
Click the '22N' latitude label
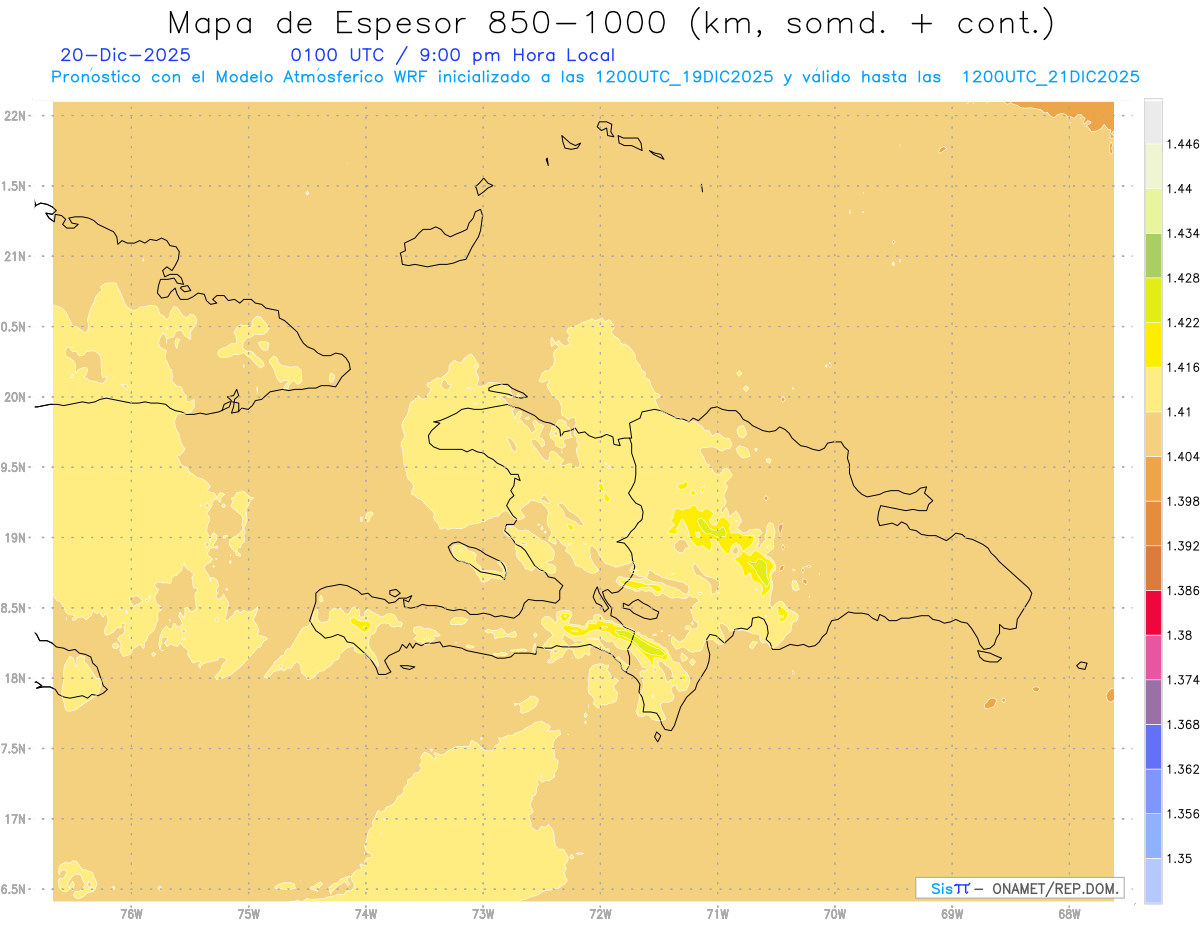15,116
